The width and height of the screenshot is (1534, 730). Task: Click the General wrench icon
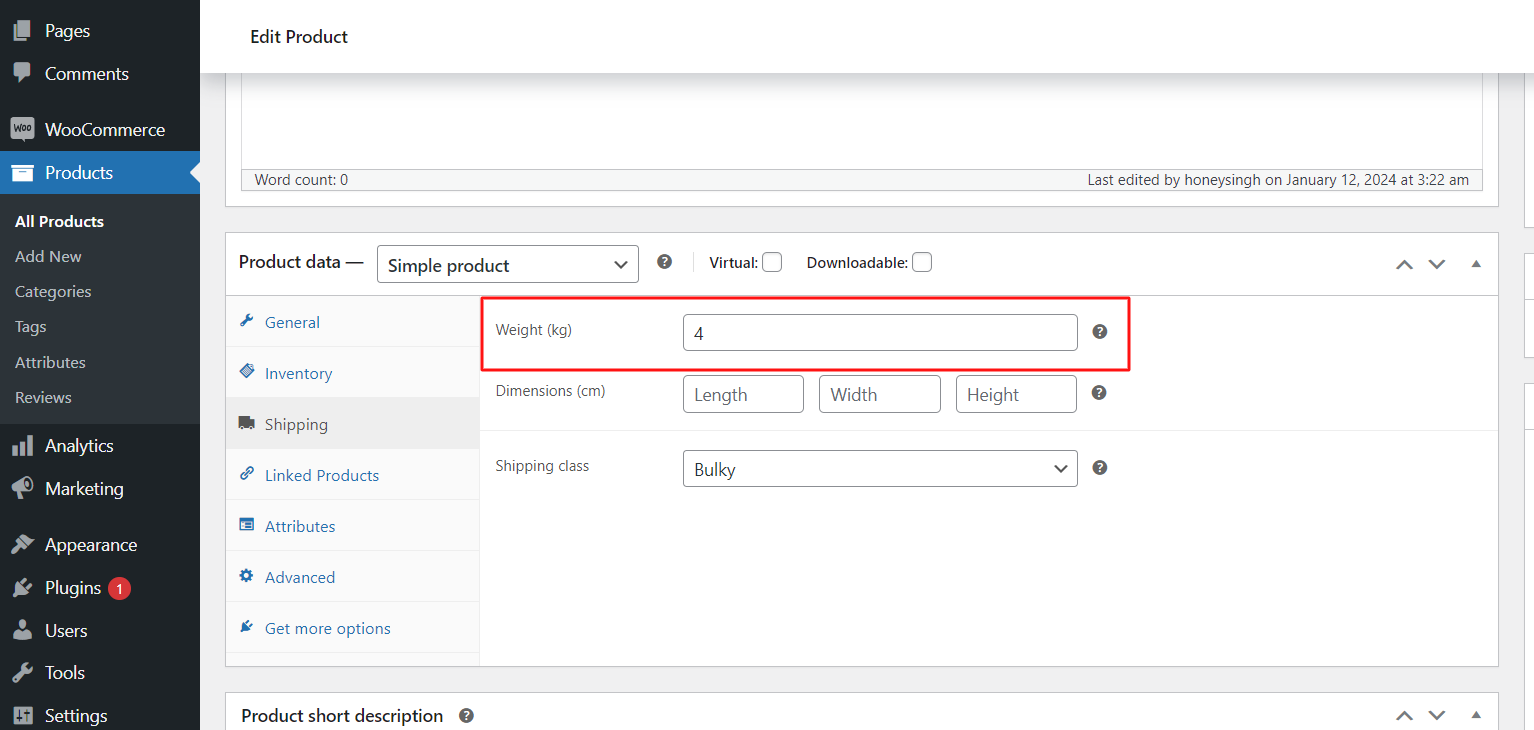[246, 321]
